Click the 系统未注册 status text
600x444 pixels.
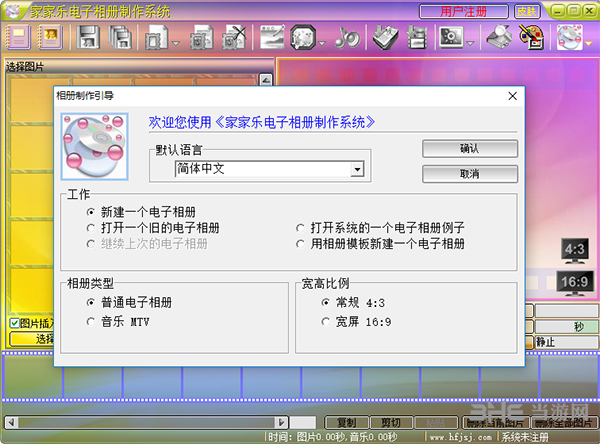click(x=525, y=437)
